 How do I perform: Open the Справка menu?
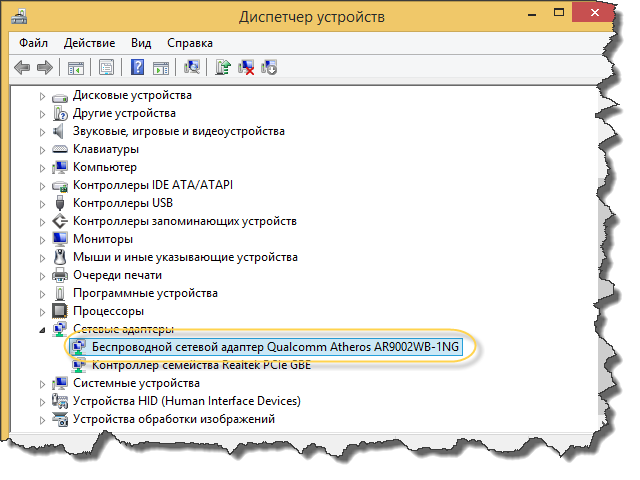[190, 43]
